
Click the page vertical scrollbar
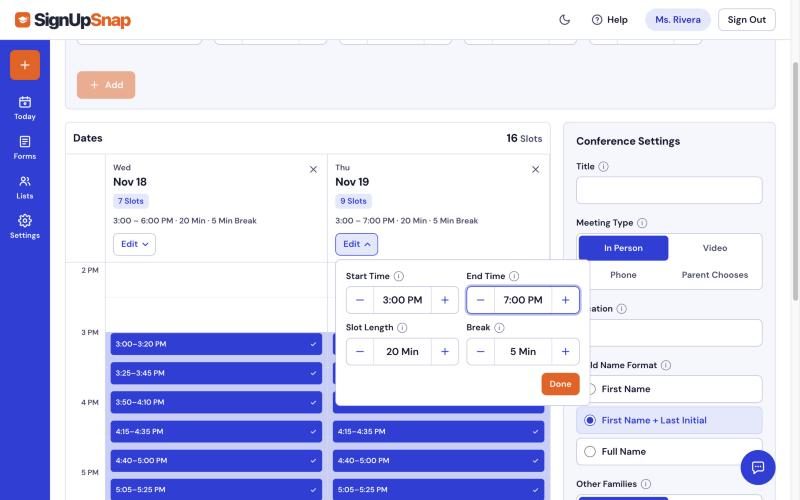tap(795, 181)
